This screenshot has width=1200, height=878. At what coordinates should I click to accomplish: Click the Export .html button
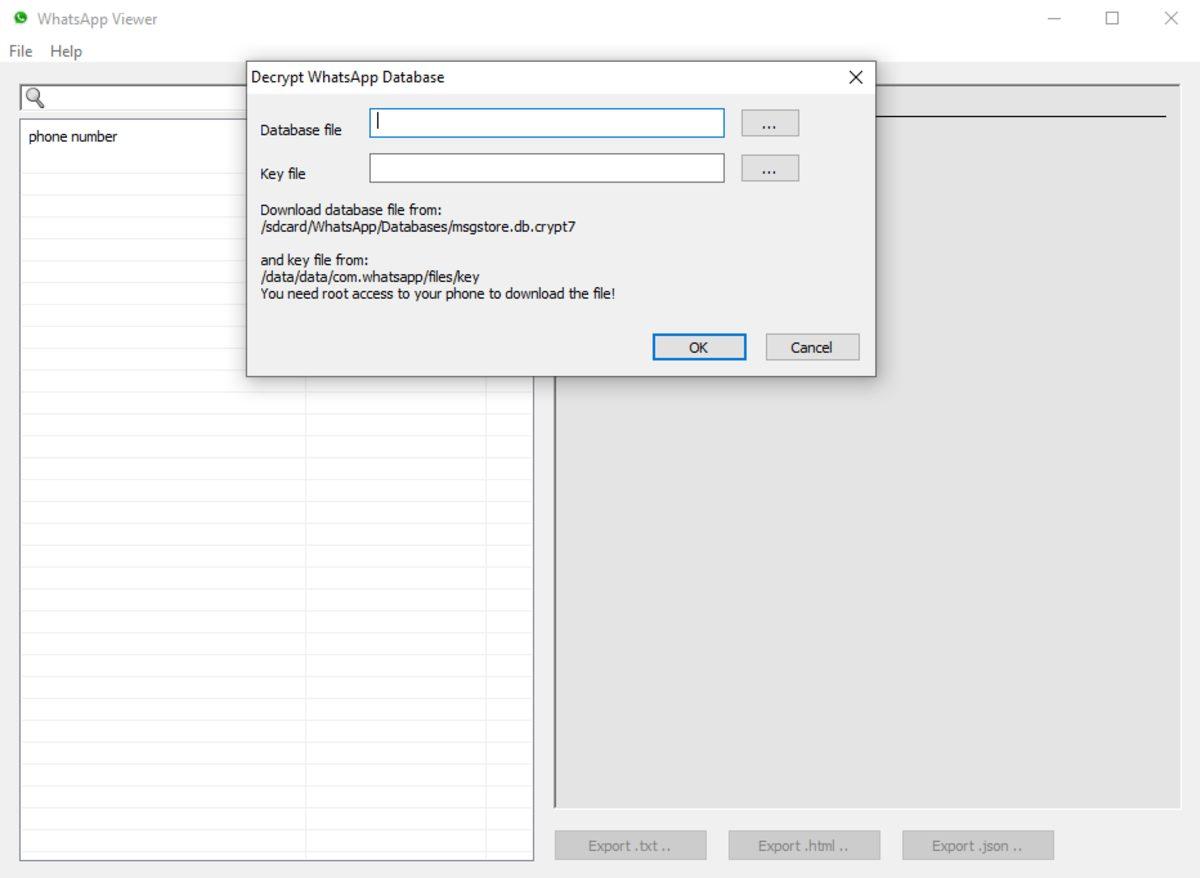(804, 846)
